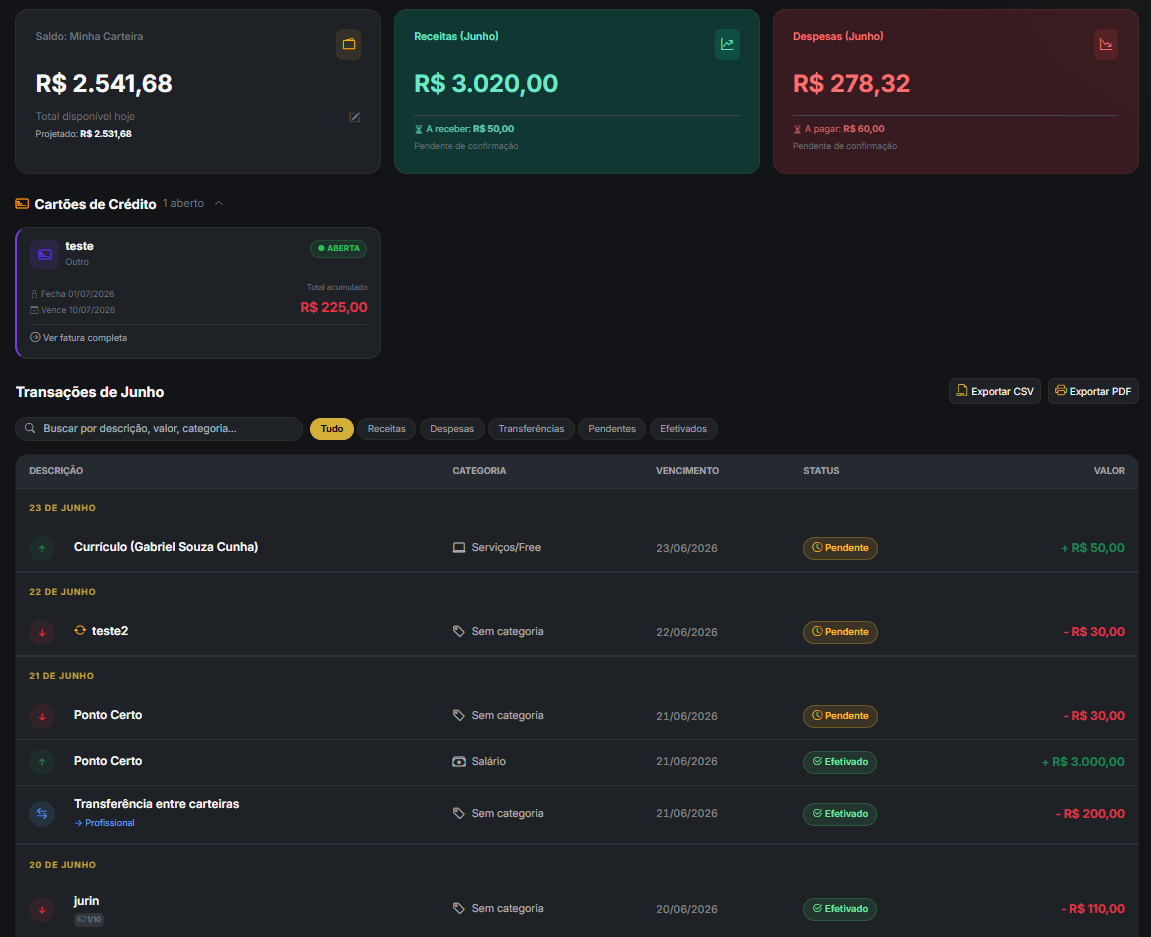The width and height of the screenshot is (1151, 937).
Task: Select the Receitas filter
Action: 387,429
